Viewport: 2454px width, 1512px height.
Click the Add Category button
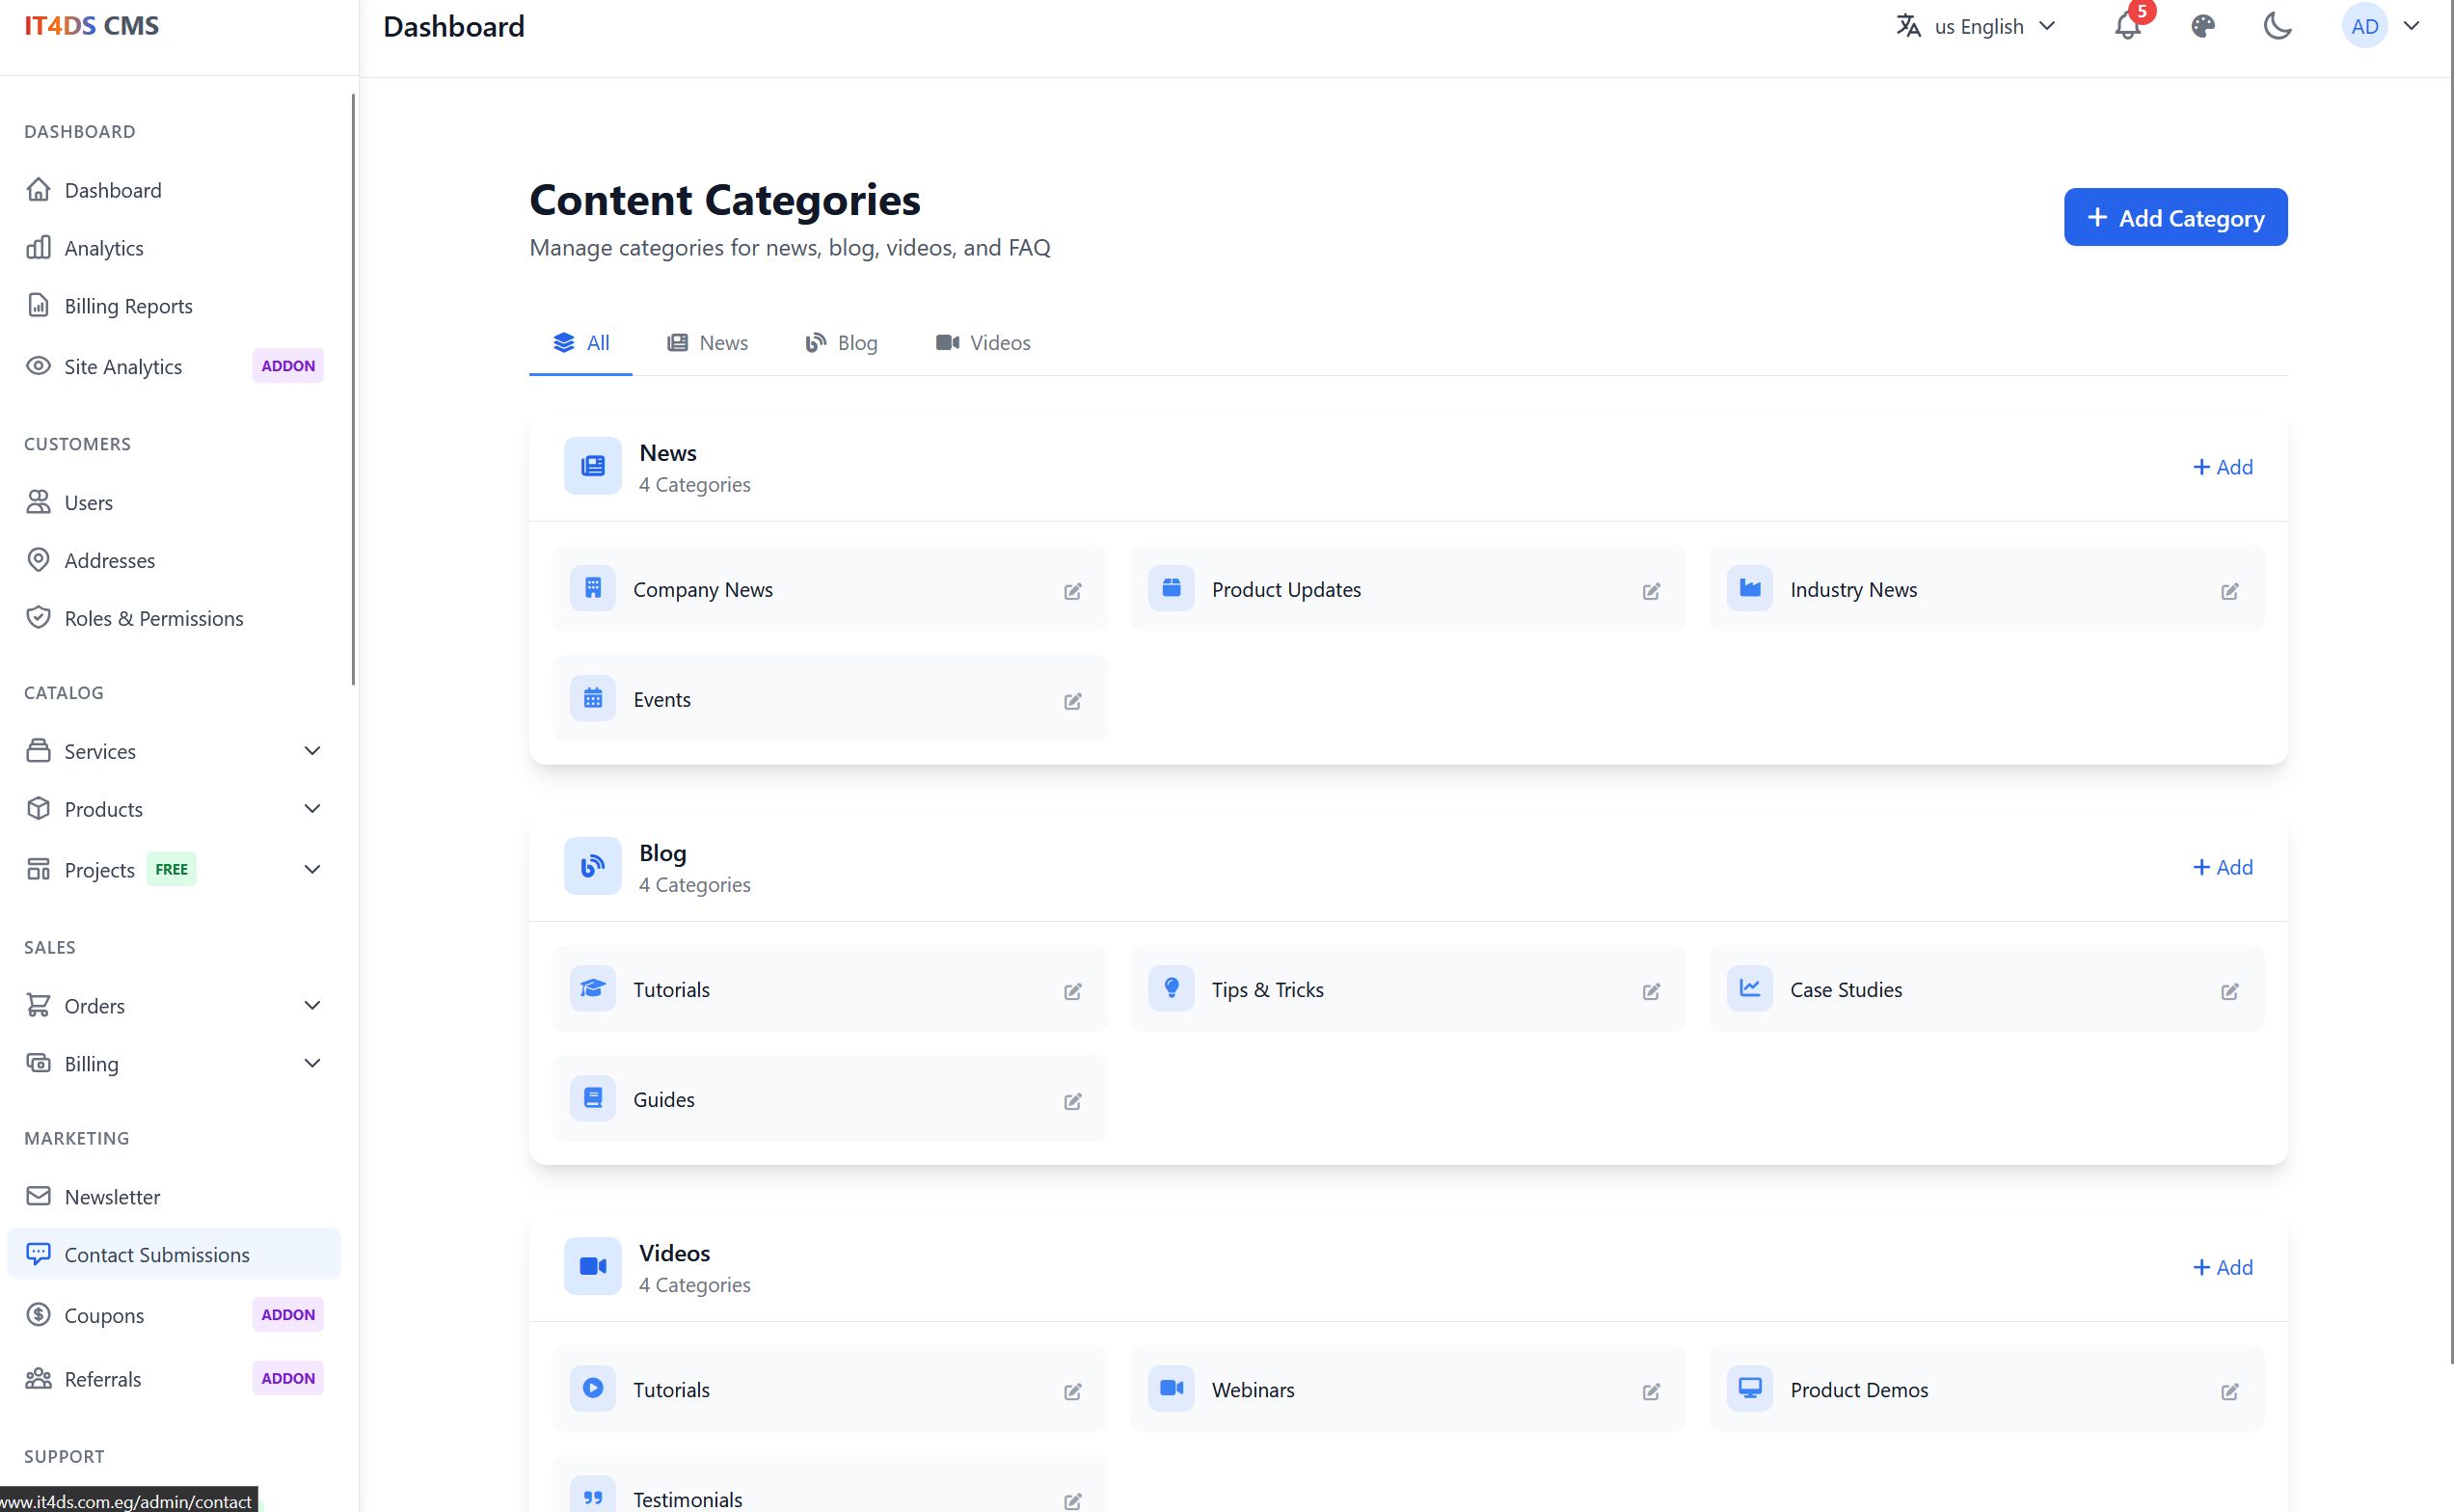click(x=2174, y=217)
